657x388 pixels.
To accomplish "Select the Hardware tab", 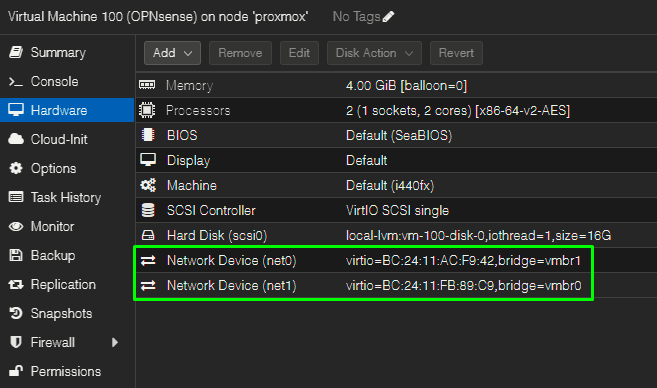I will click(x=67, y=110).
